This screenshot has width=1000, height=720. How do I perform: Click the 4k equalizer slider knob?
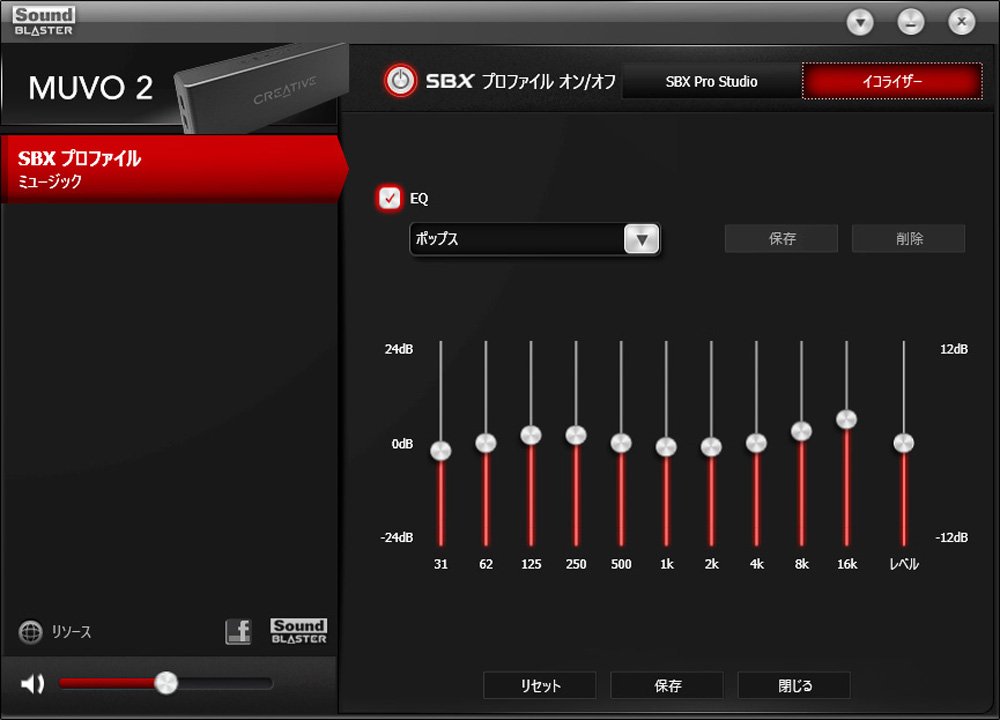pyautogui.click(x=756, y=442)
